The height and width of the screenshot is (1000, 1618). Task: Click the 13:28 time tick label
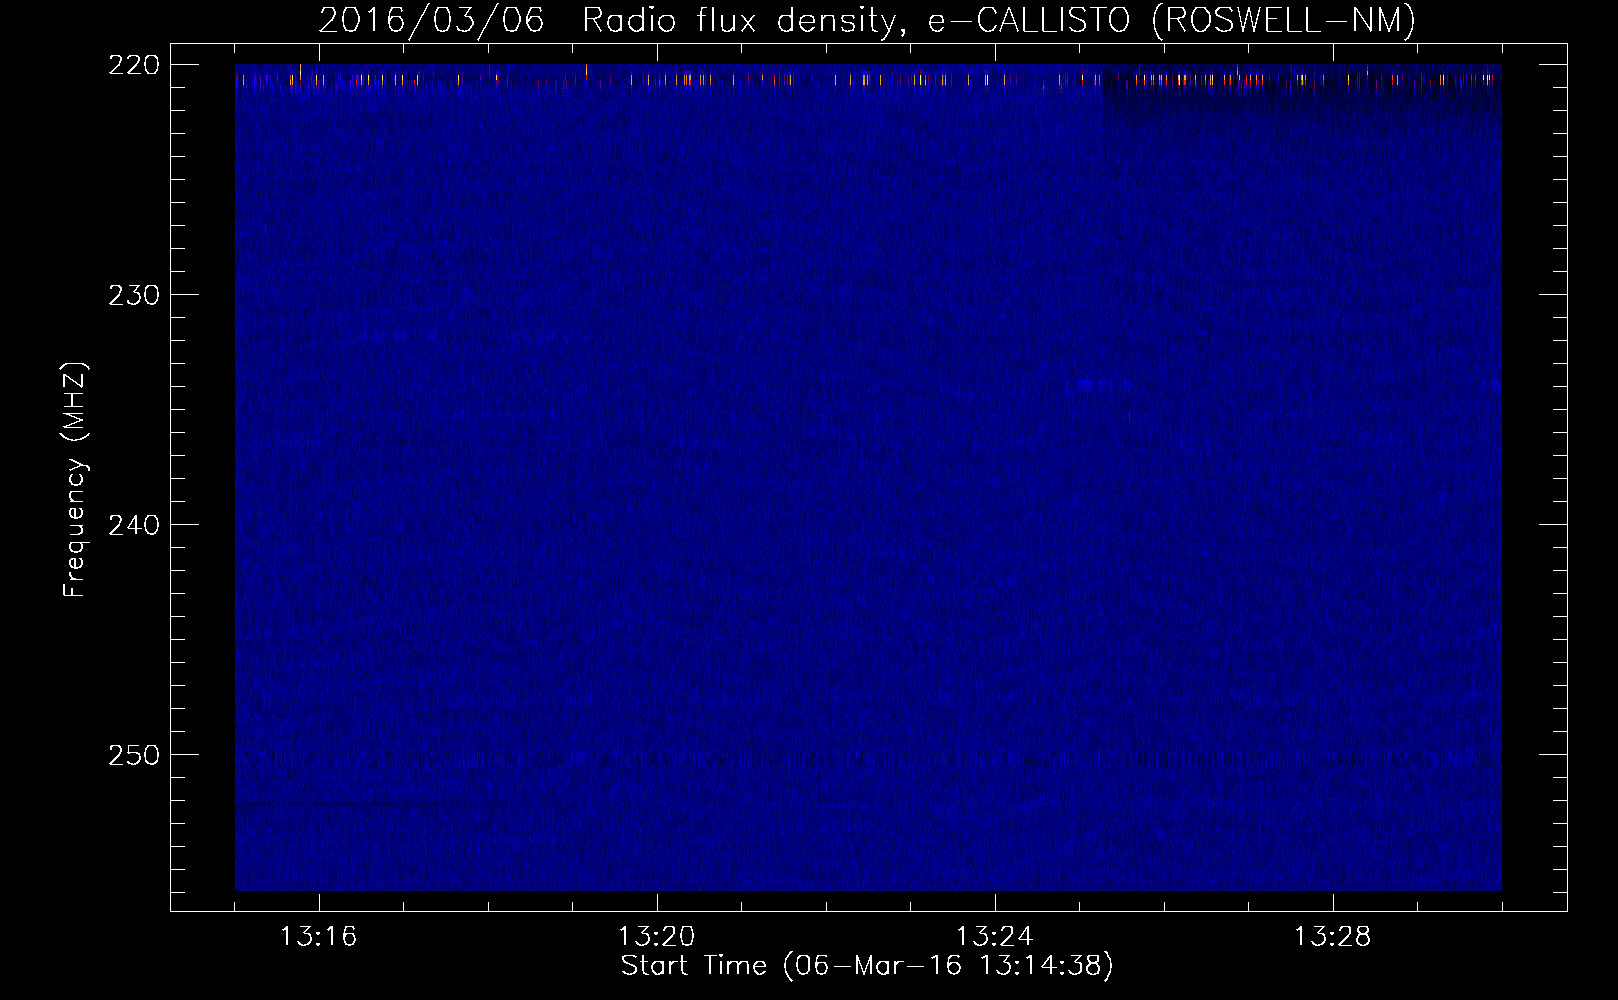(x=1332, y=936)
